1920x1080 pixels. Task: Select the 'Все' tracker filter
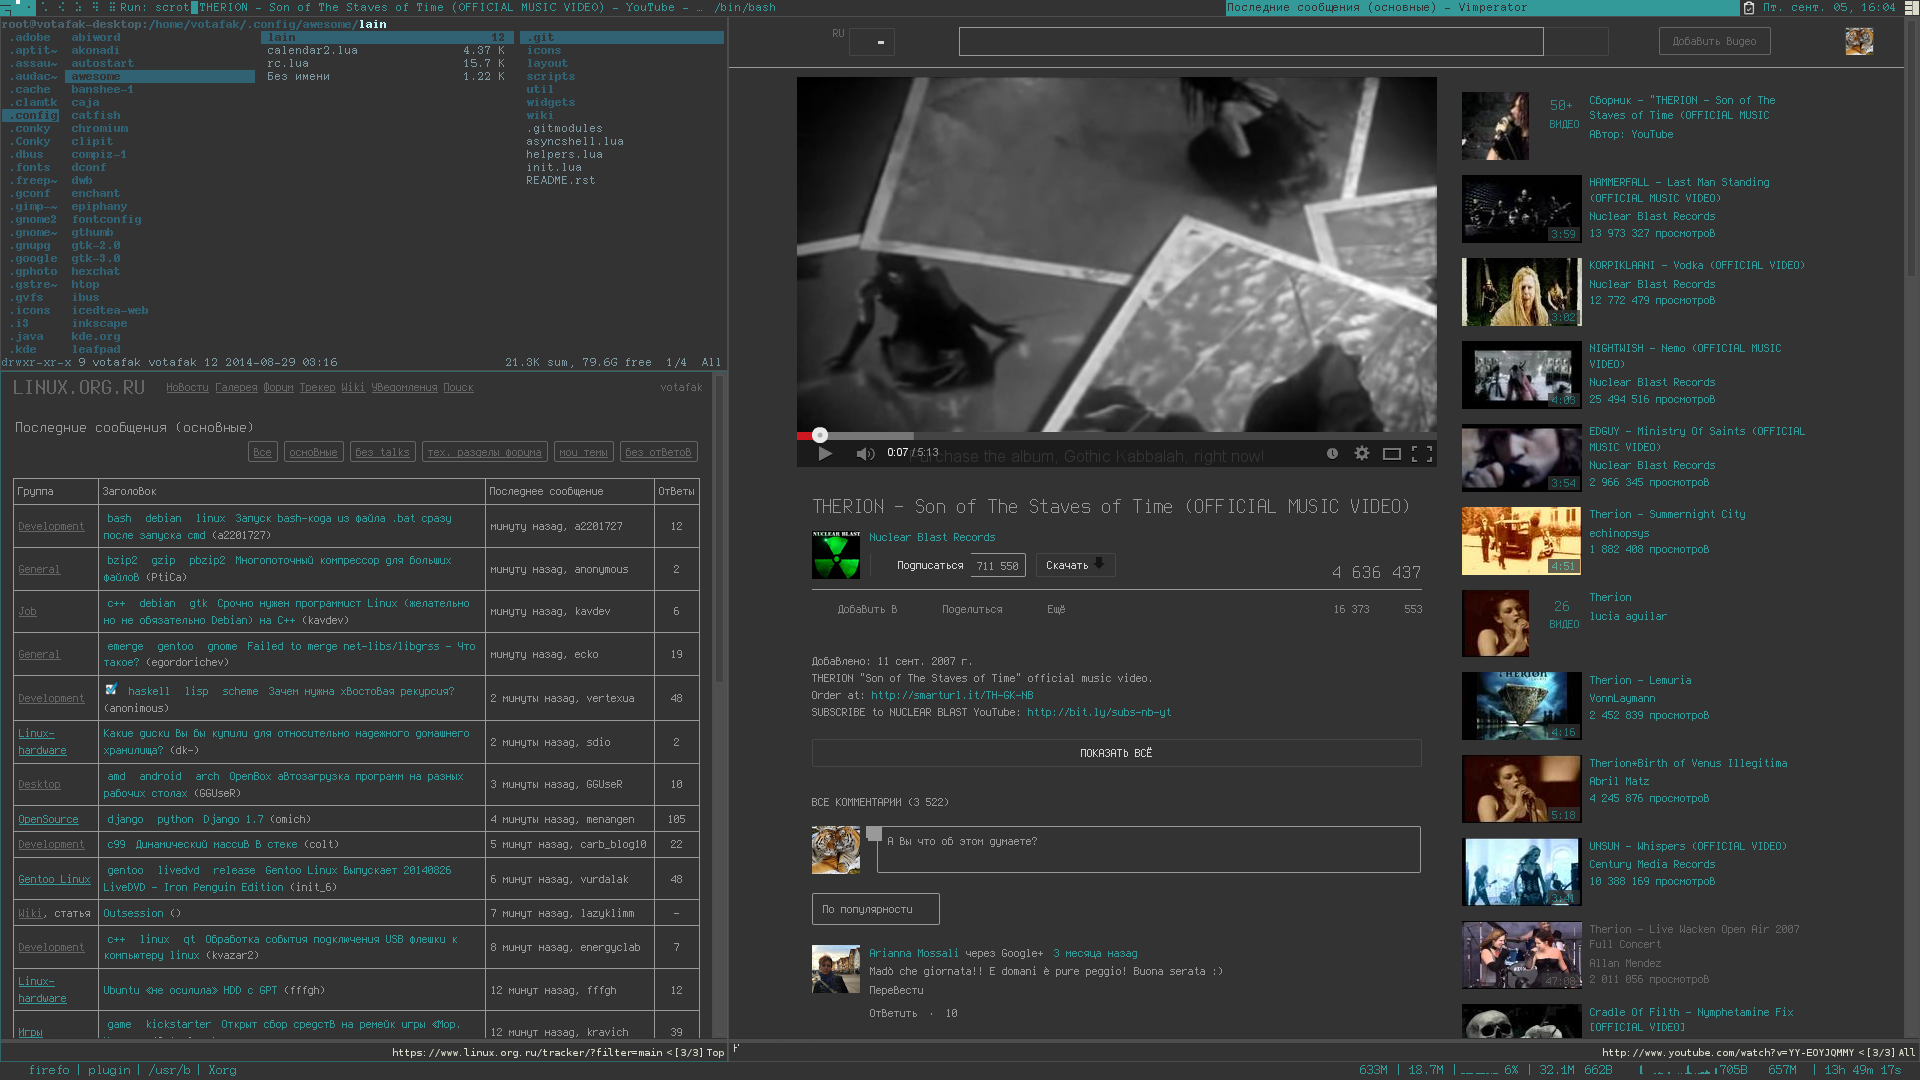[262, 452]
